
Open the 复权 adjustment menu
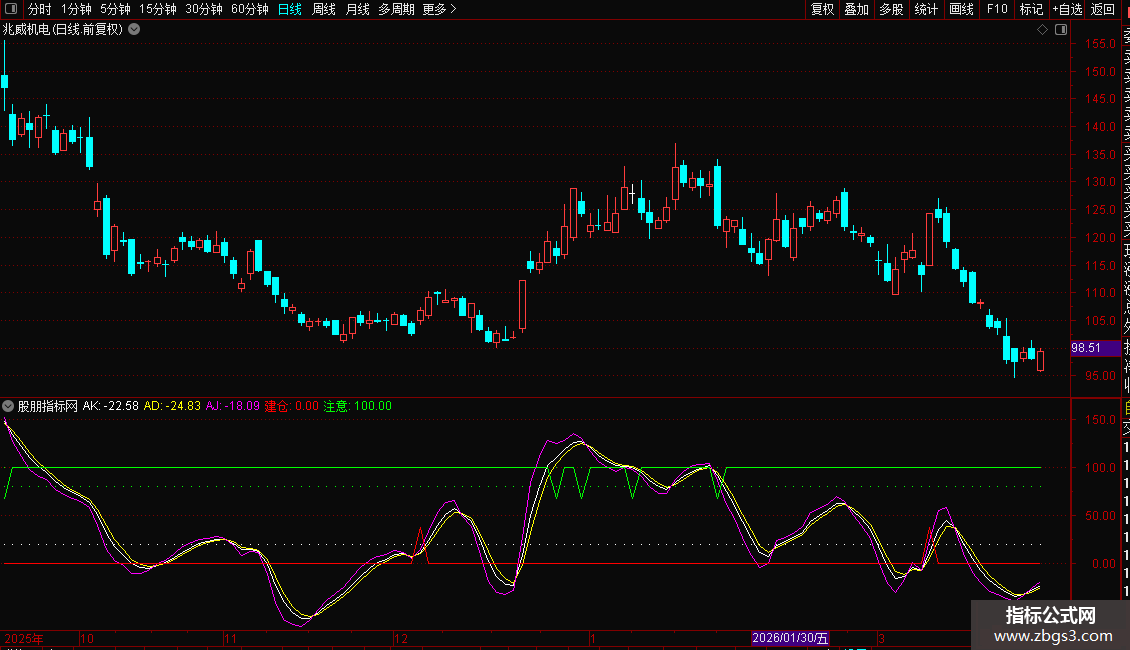coord(822,9)
